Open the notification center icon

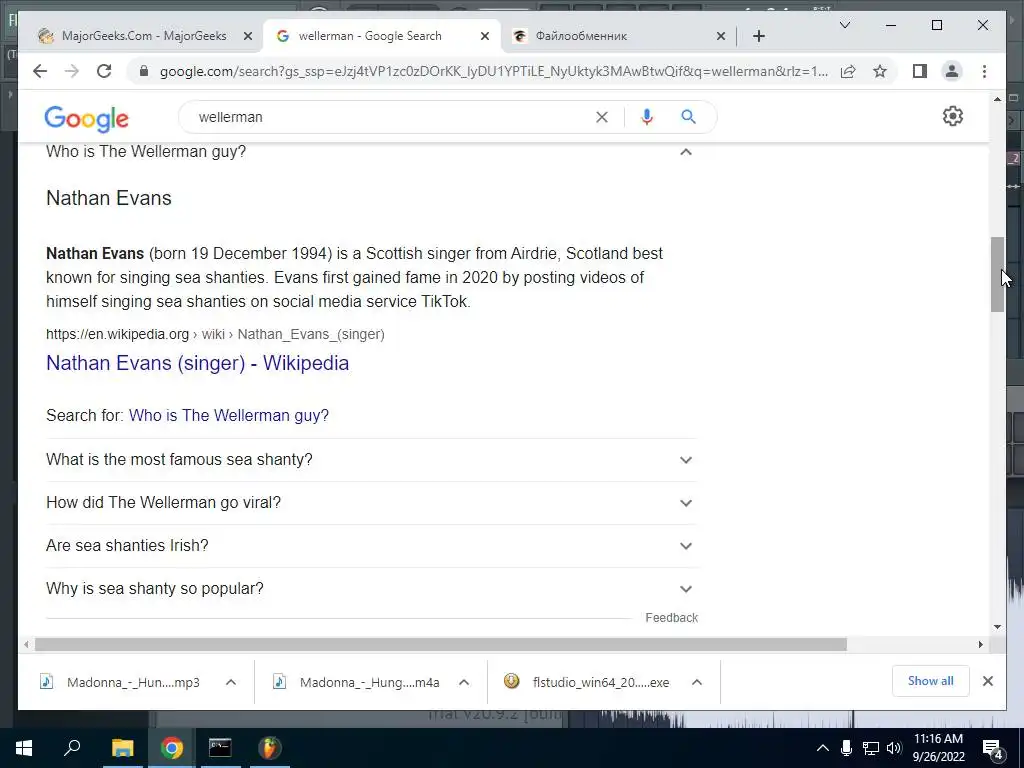tap(993, 749)
